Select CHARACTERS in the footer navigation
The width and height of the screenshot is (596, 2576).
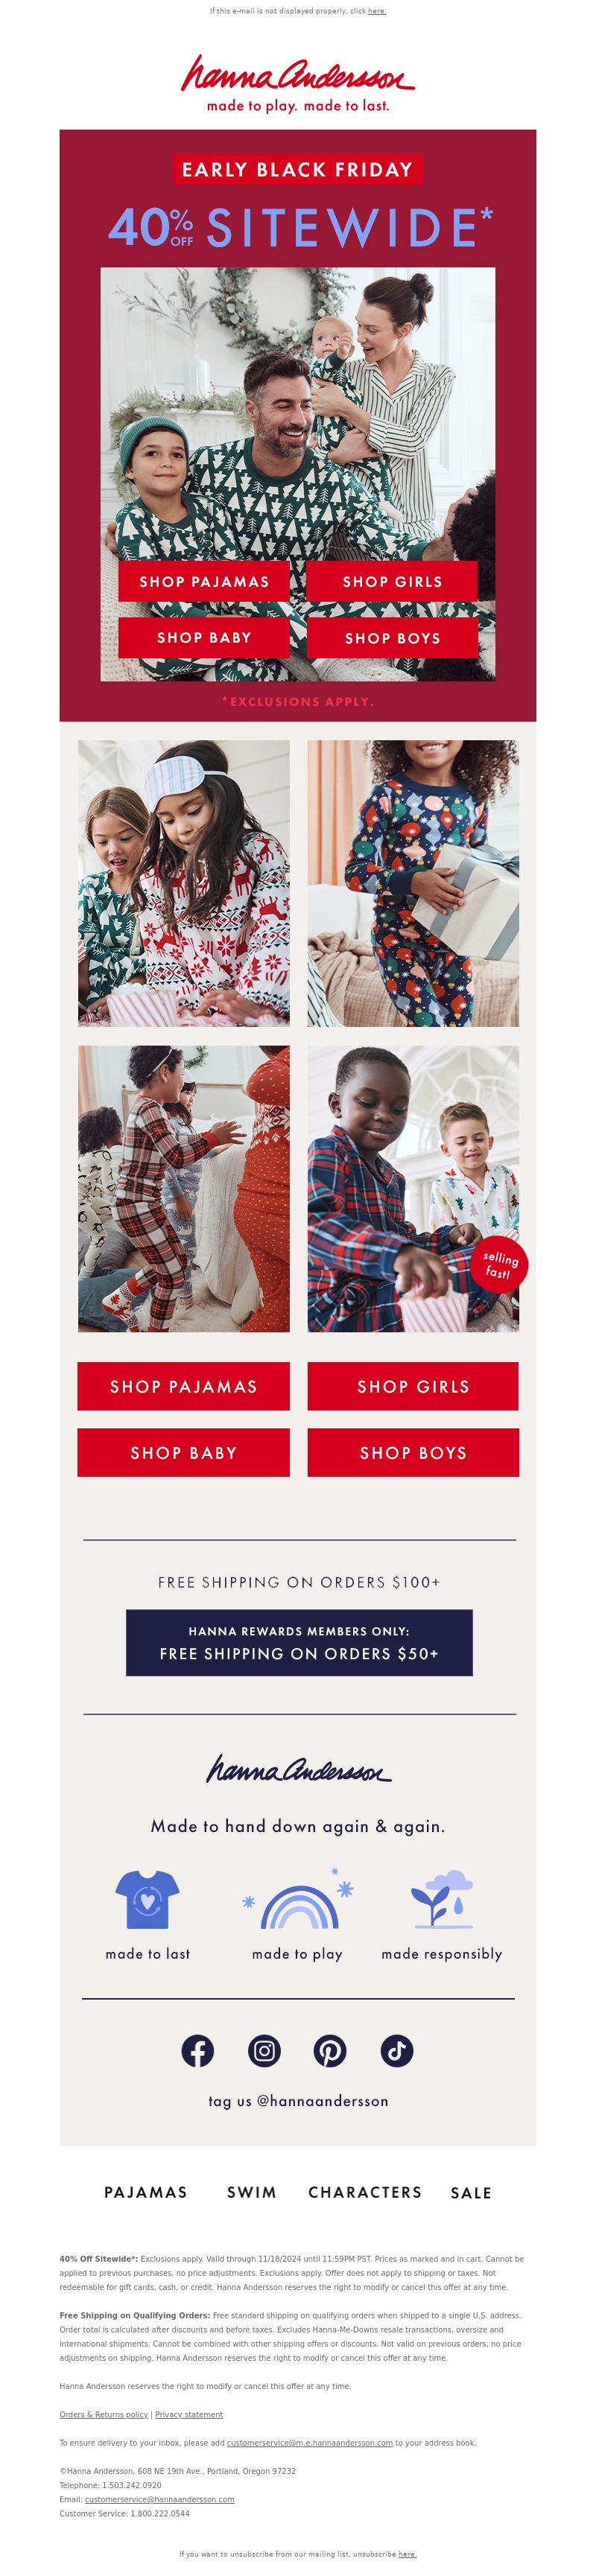pyautogui.click(x=365, y=2192)
